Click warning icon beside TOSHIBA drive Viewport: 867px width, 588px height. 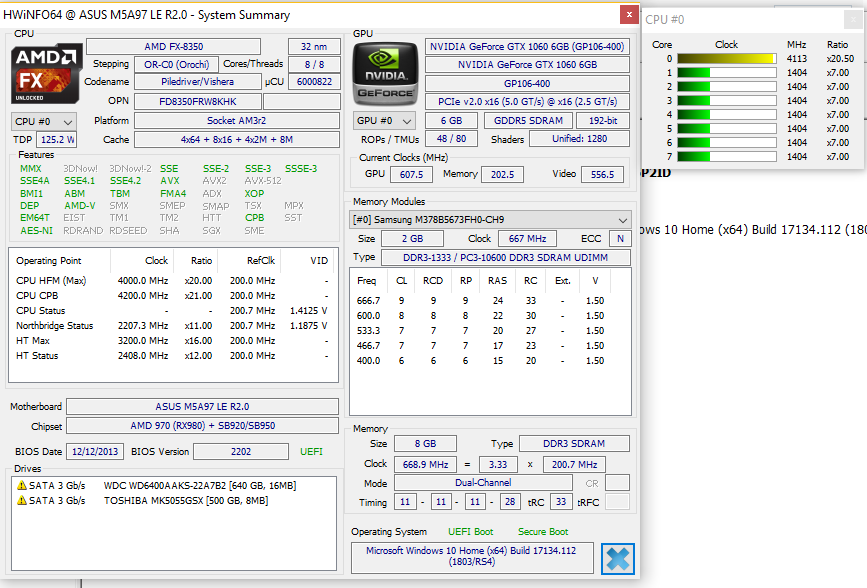click(x=22, y=500)
